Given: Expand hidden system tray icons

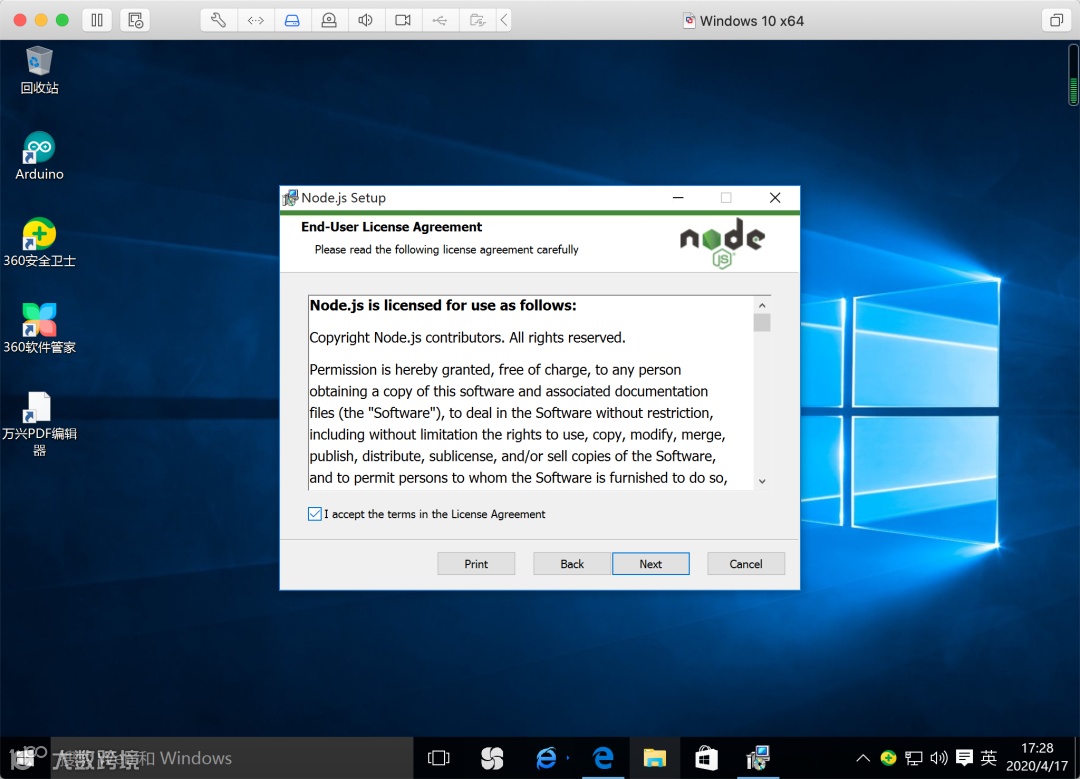Looking at the screenshot, I should (x=862, y=758).
